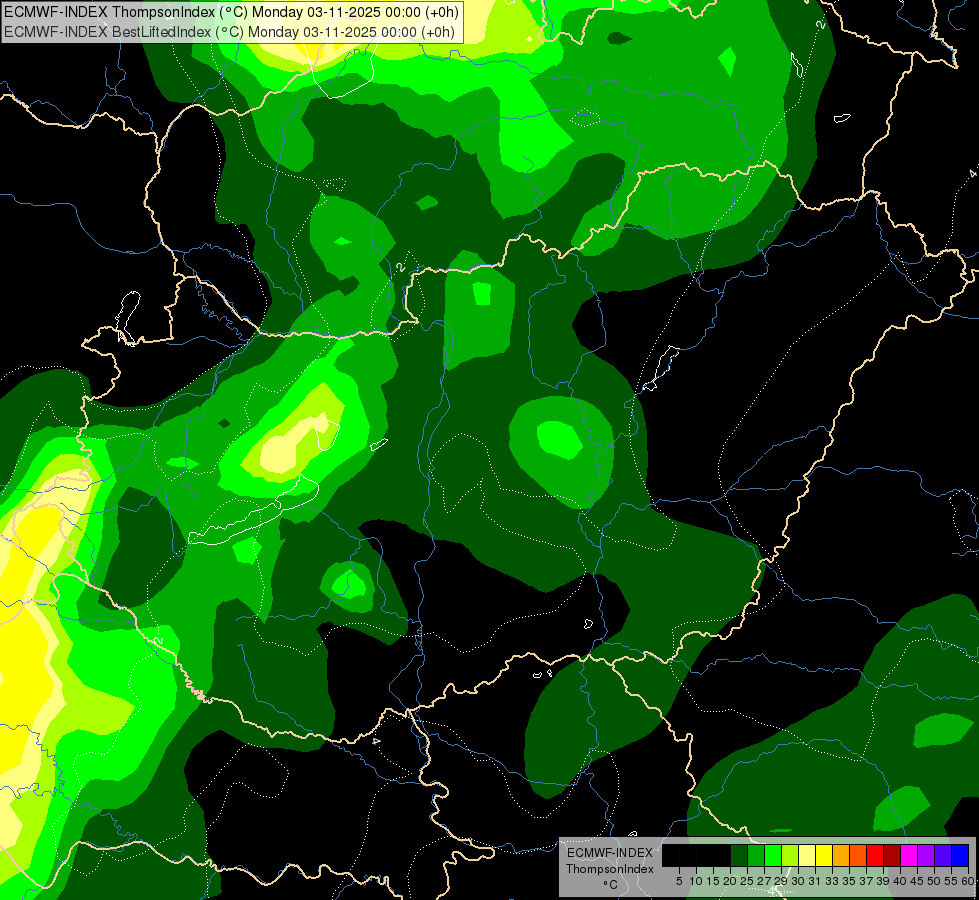Click the bright red legend swatch (37–39)
This screenshot has width=979, height=900.
(875, 855)
